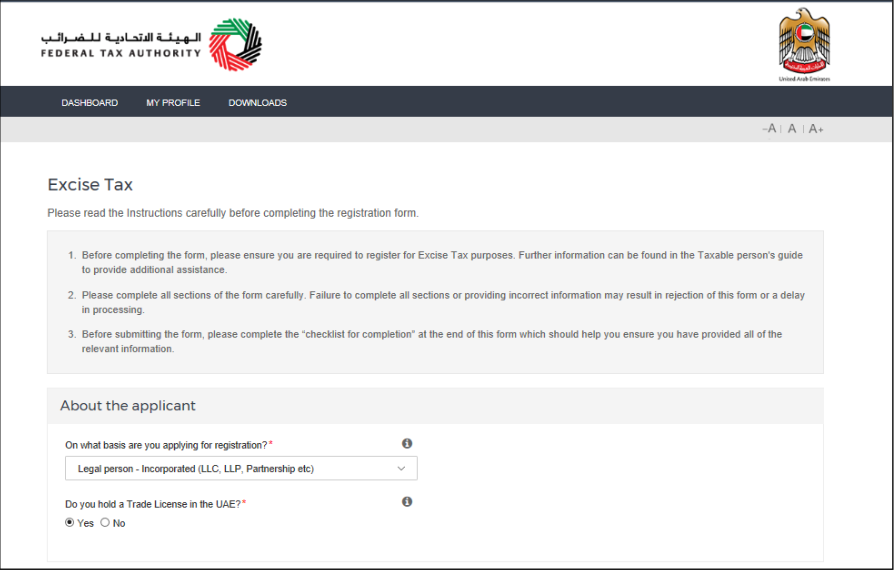The image size is (894, 571).
Task: Click the 'Do you hold a Trade License' label
Action: point(156,504)
